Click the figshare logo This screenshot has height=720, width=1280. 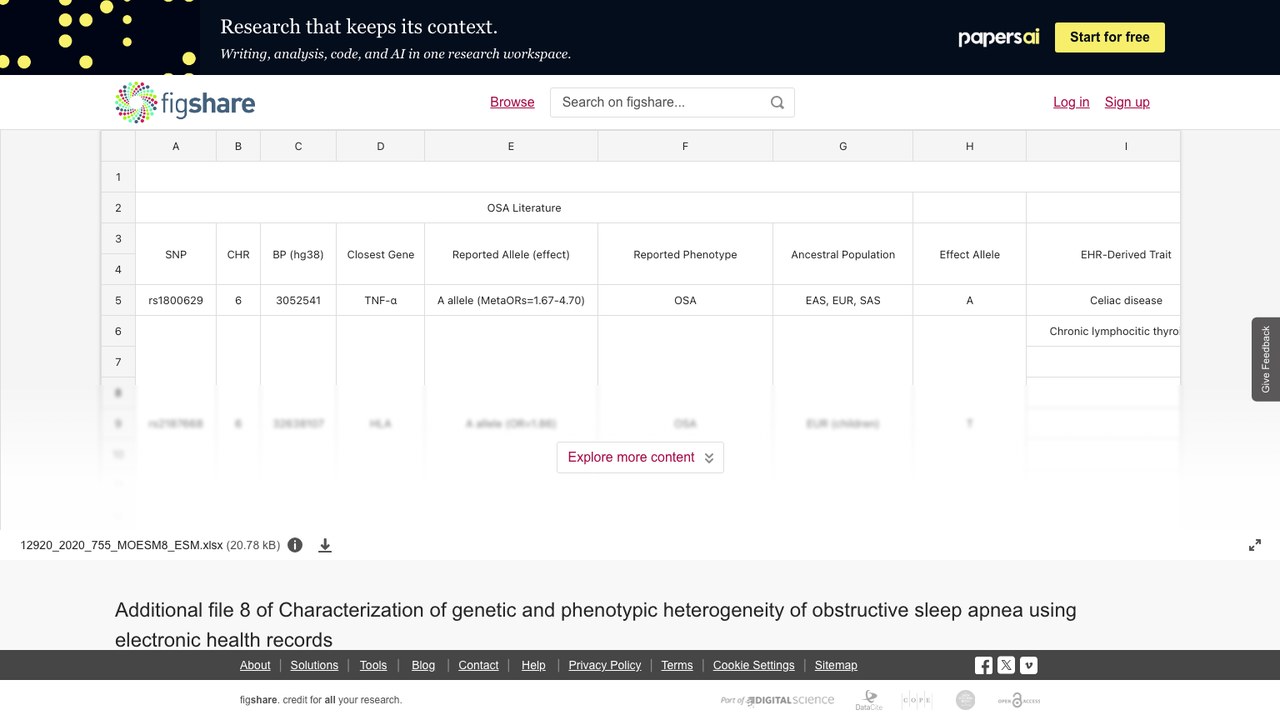(185, 102)
